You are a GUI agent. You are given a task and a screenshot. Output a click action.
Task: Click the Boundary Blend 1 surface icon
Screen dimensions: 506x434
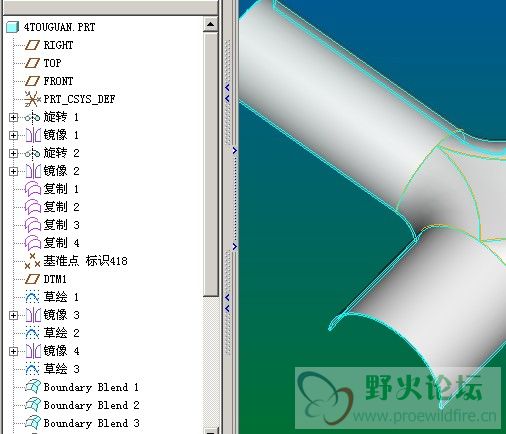click(x=33, y=387)
